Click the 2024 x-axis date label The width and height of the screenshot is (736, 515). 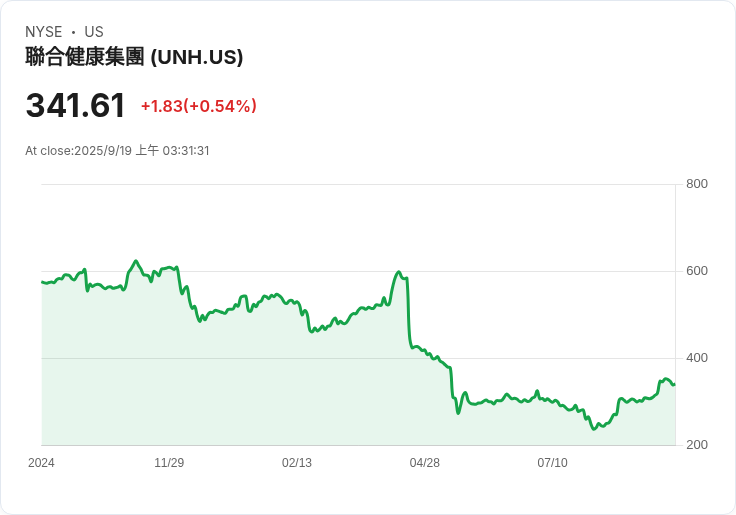click(x=42, y=463)
